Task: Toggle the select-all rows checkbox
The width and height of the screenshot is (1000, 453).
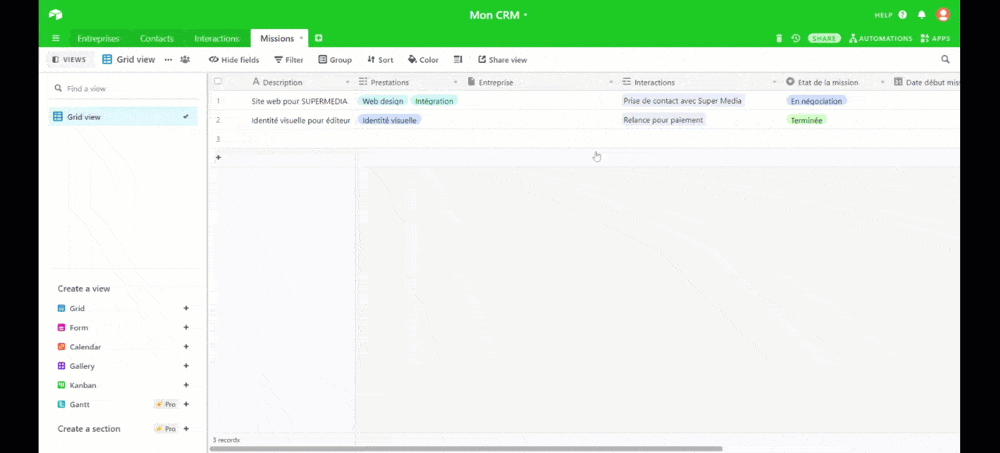Action: (x=218, y=82)
